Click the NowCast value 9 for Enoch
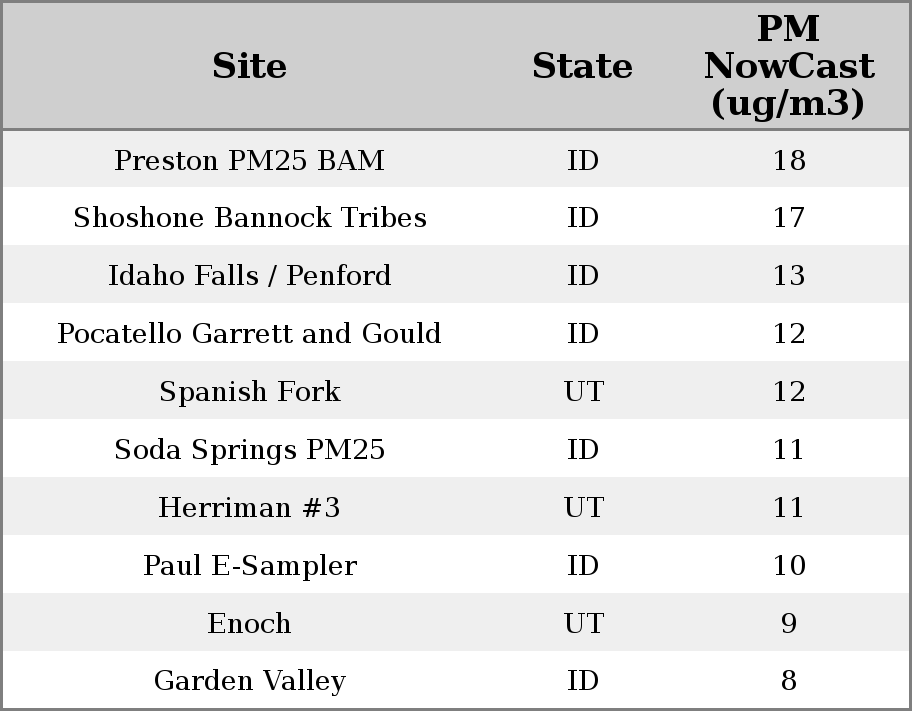Viewport: 912px width, 711px height. (788, 624)
